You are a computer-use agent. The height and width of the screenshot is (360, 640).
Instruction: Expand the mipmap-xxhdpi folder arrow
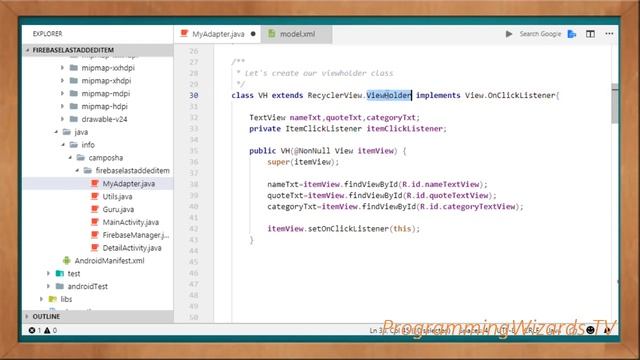62,68
